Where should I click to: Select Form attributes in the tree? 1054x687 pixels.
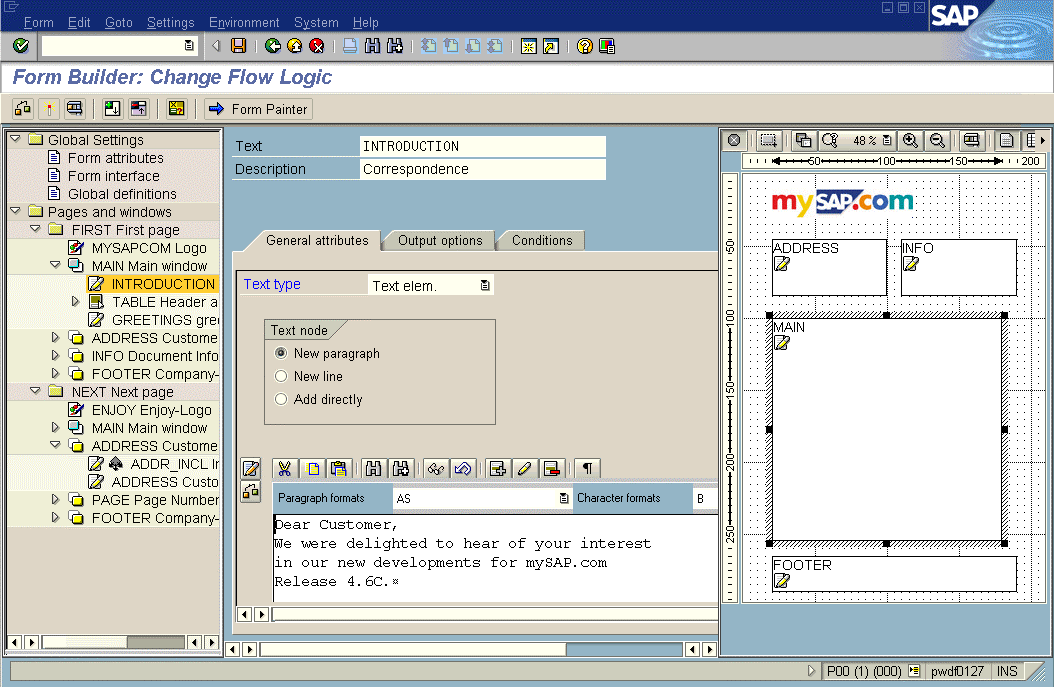pos(115,158)
